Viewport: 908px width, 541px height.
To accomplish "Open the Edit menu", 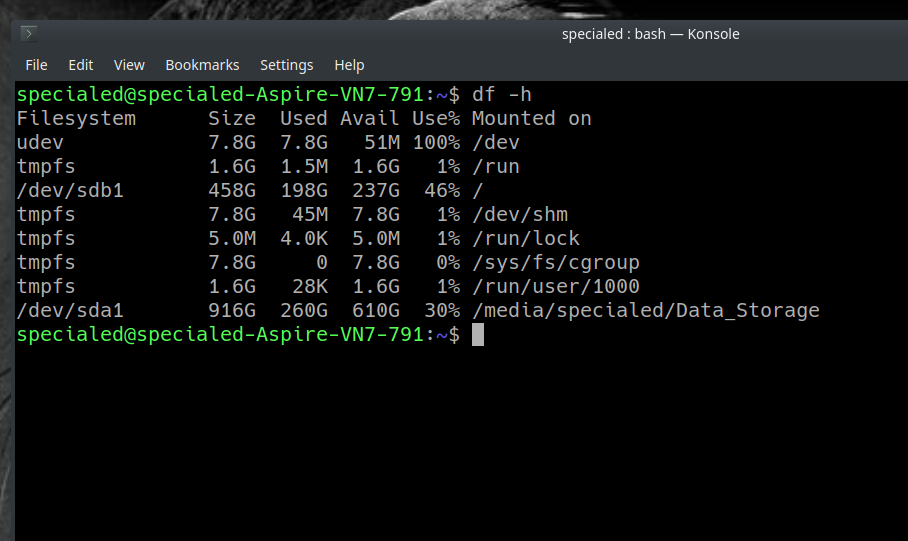I will tap(81, 65).
